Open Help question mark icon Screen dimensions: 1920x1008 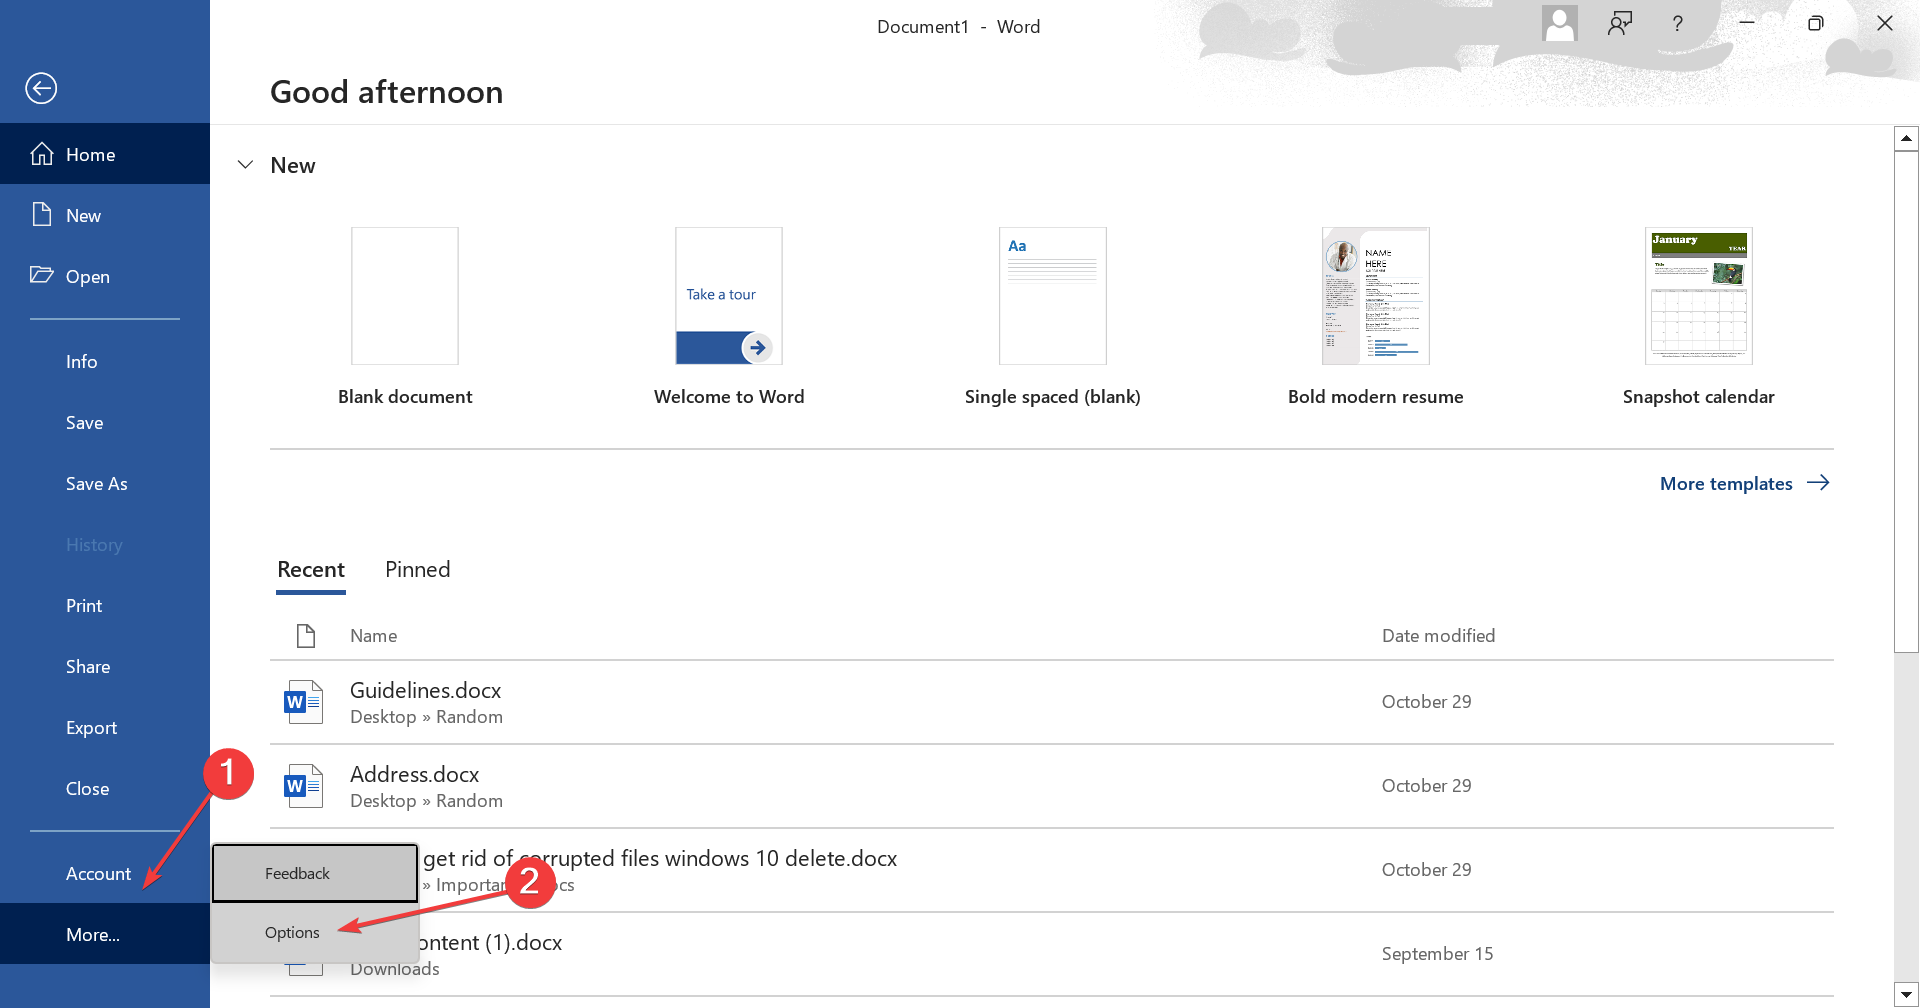1678,24
